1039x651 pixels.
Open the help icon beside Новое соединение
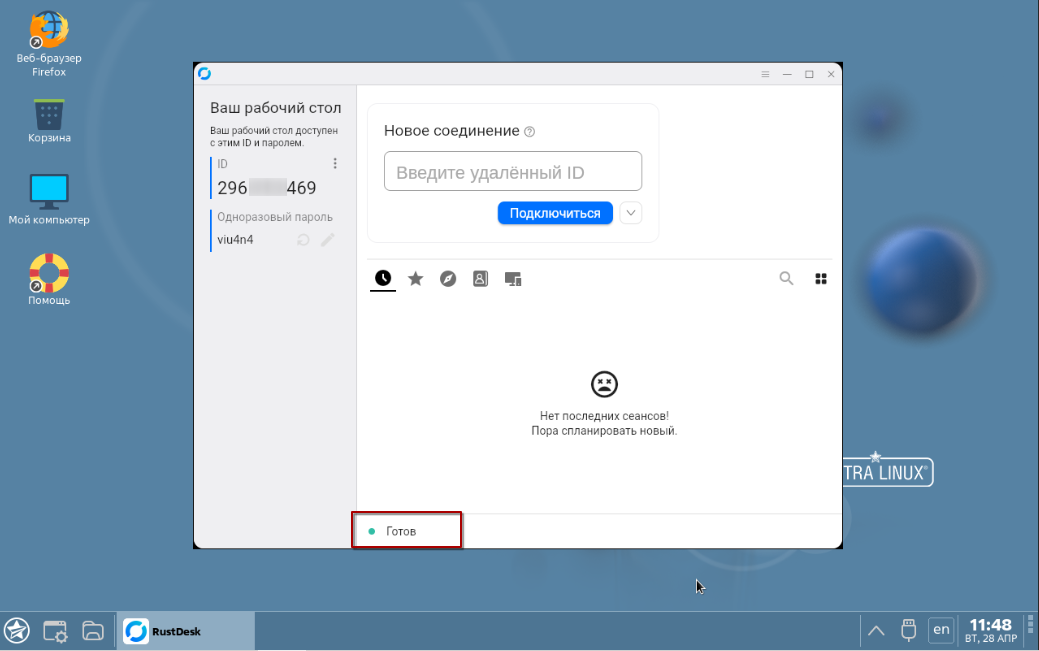click(x=530, y=132)
